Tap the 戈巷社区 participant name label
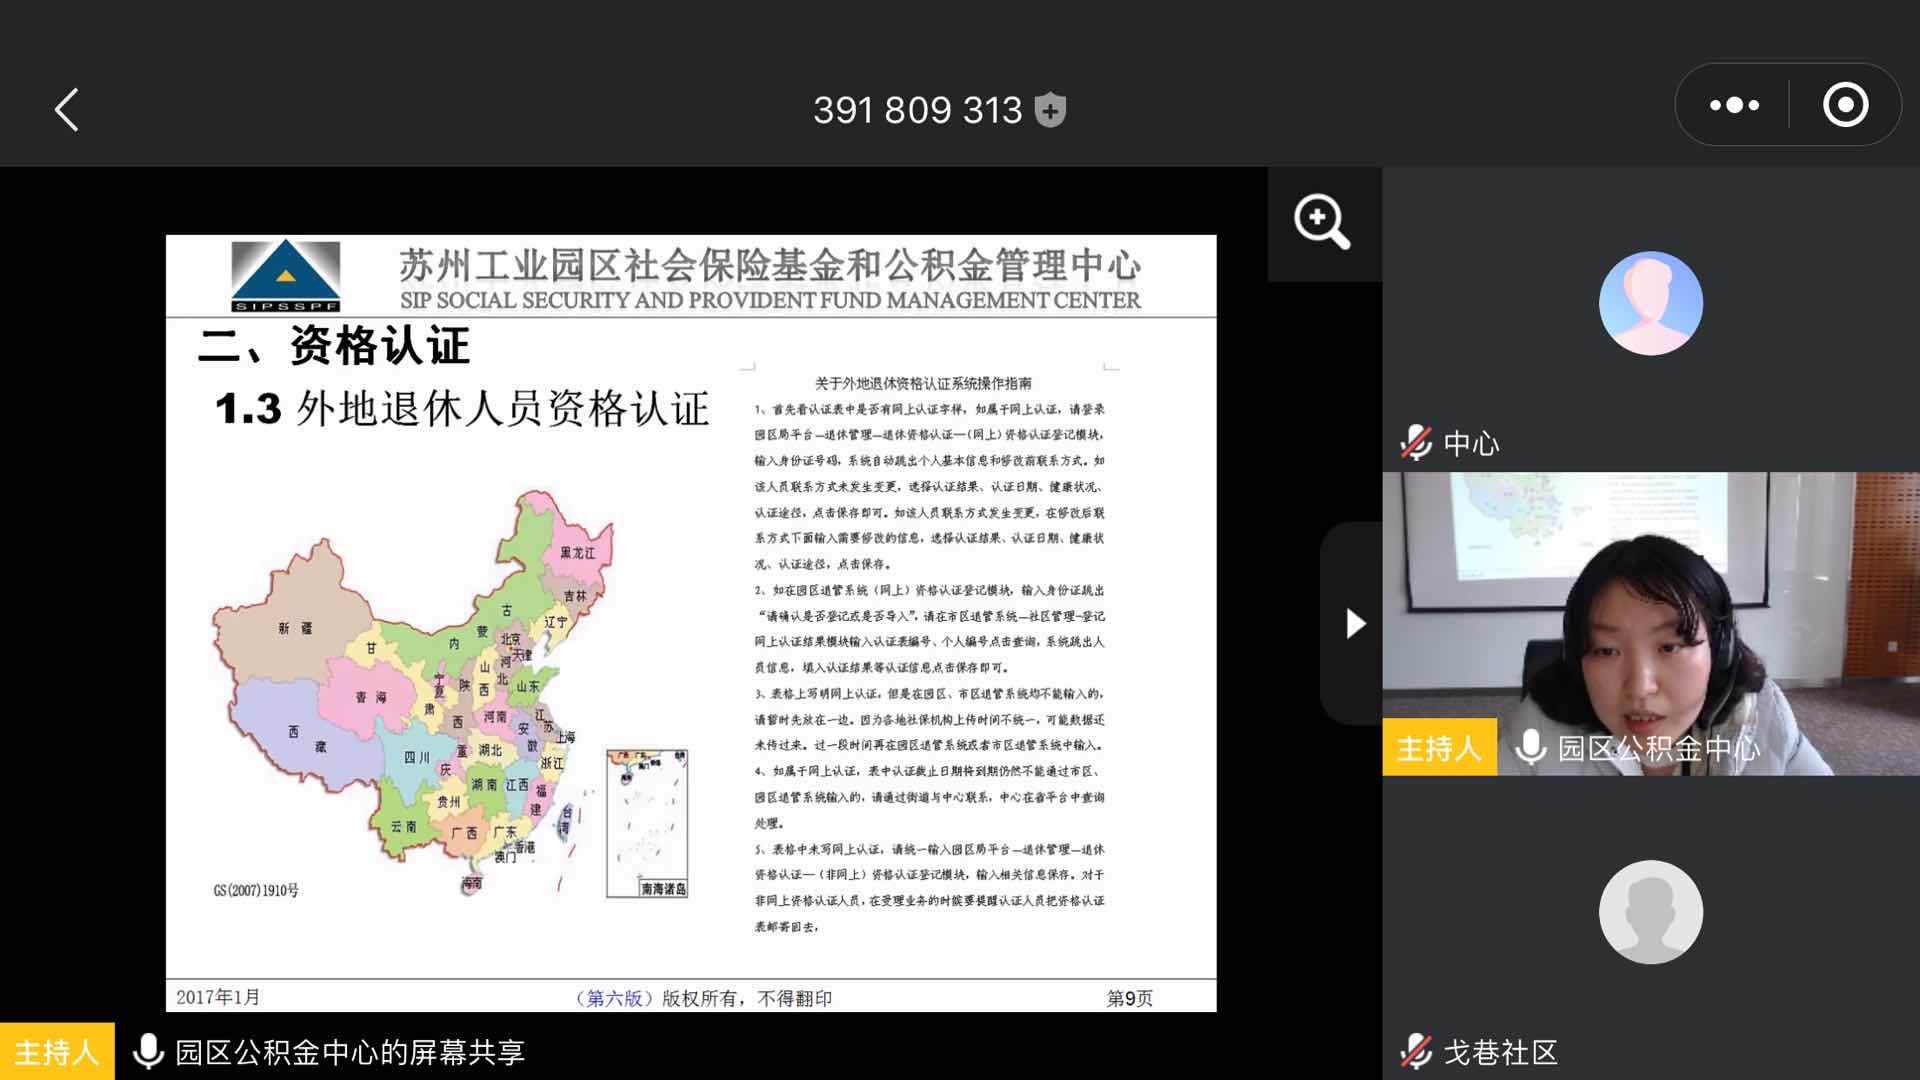The height and width of the screenshot is (1080, 1920). click(1500, 1052)
